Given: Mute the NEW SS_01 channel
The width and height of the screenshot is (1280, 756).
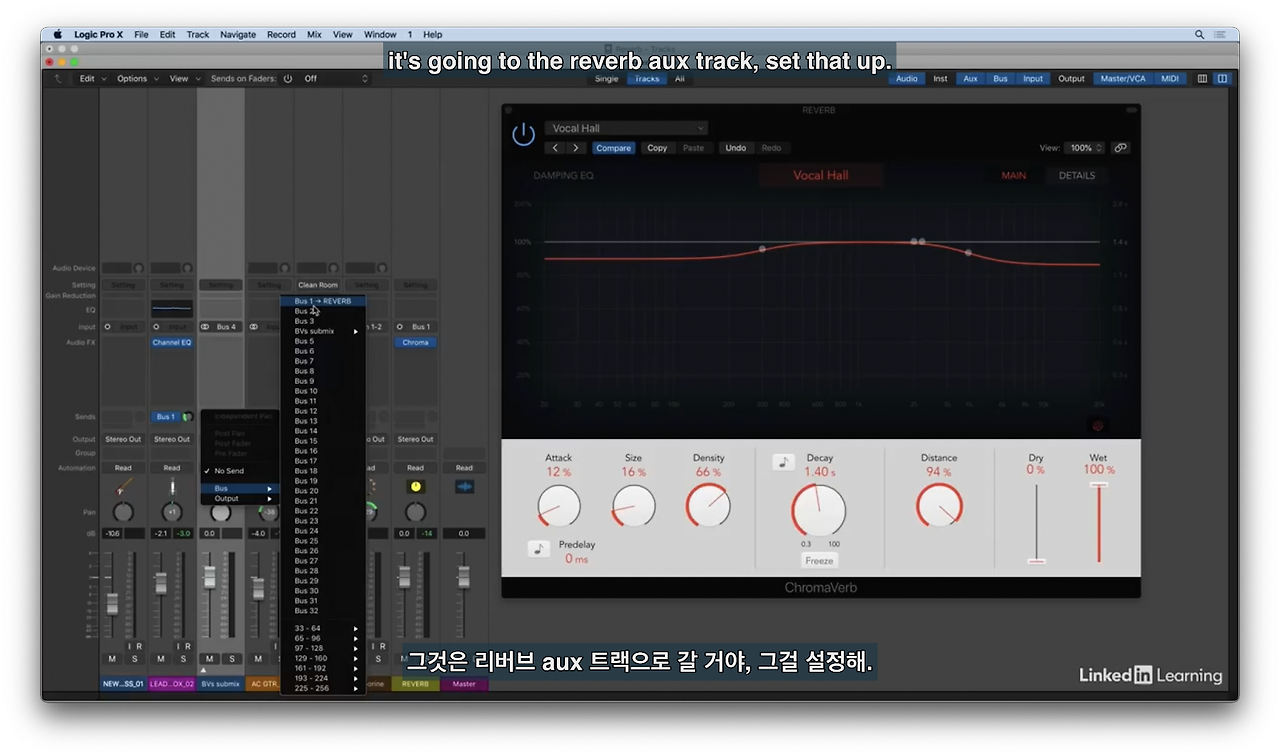Looking at the screenshot, I should pos(112,659).
